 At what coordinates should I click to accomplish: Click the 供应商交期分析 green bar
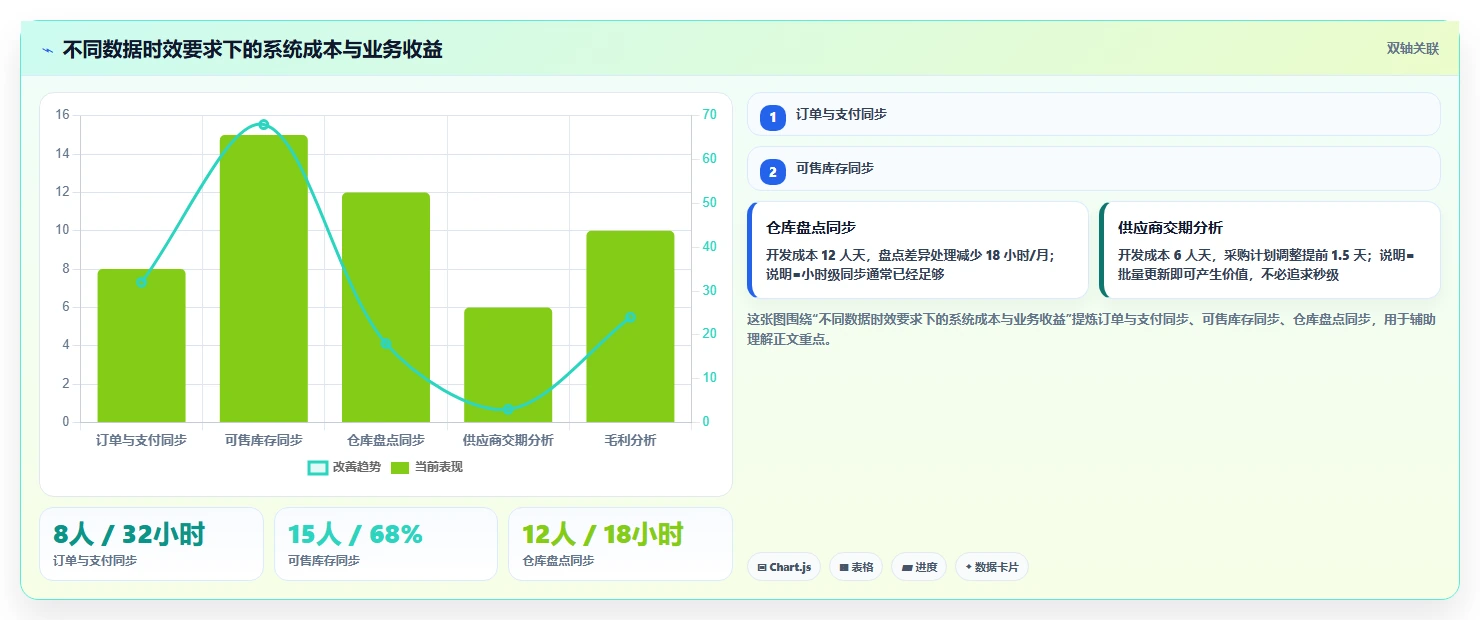(508, 365)
